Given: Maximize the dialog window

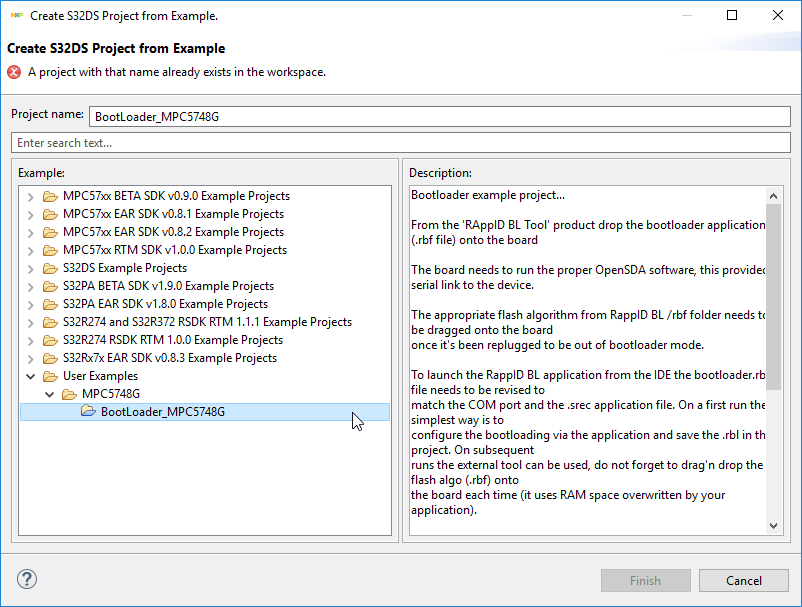Looking at the screenshot, I should click(x=732, y=15).
